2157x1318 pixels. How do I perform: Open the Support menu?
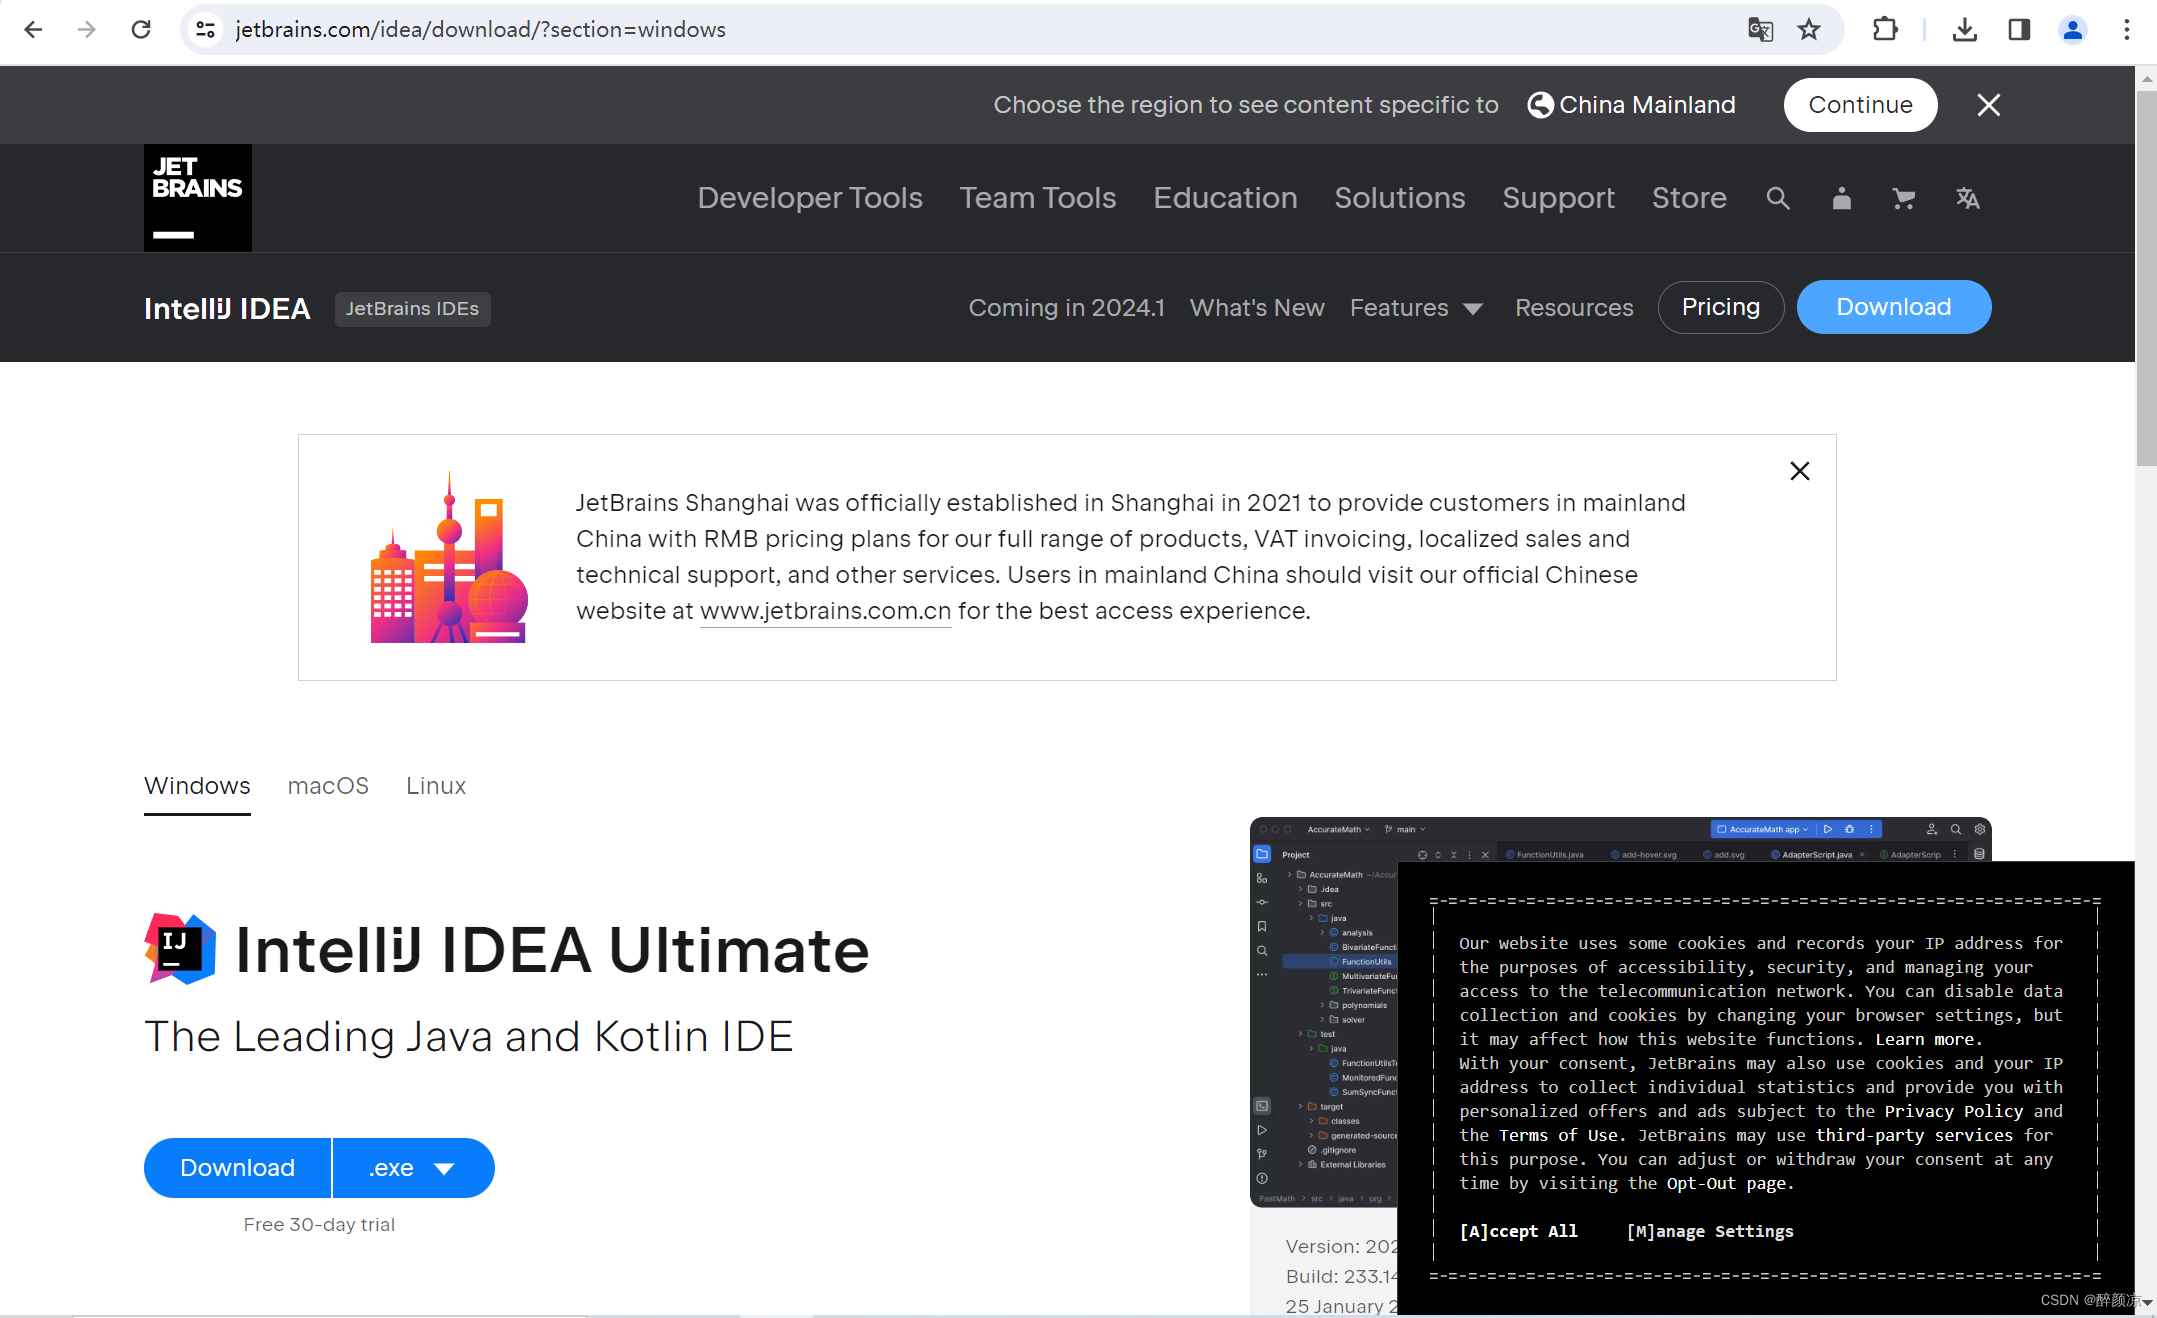[1558, 198]
